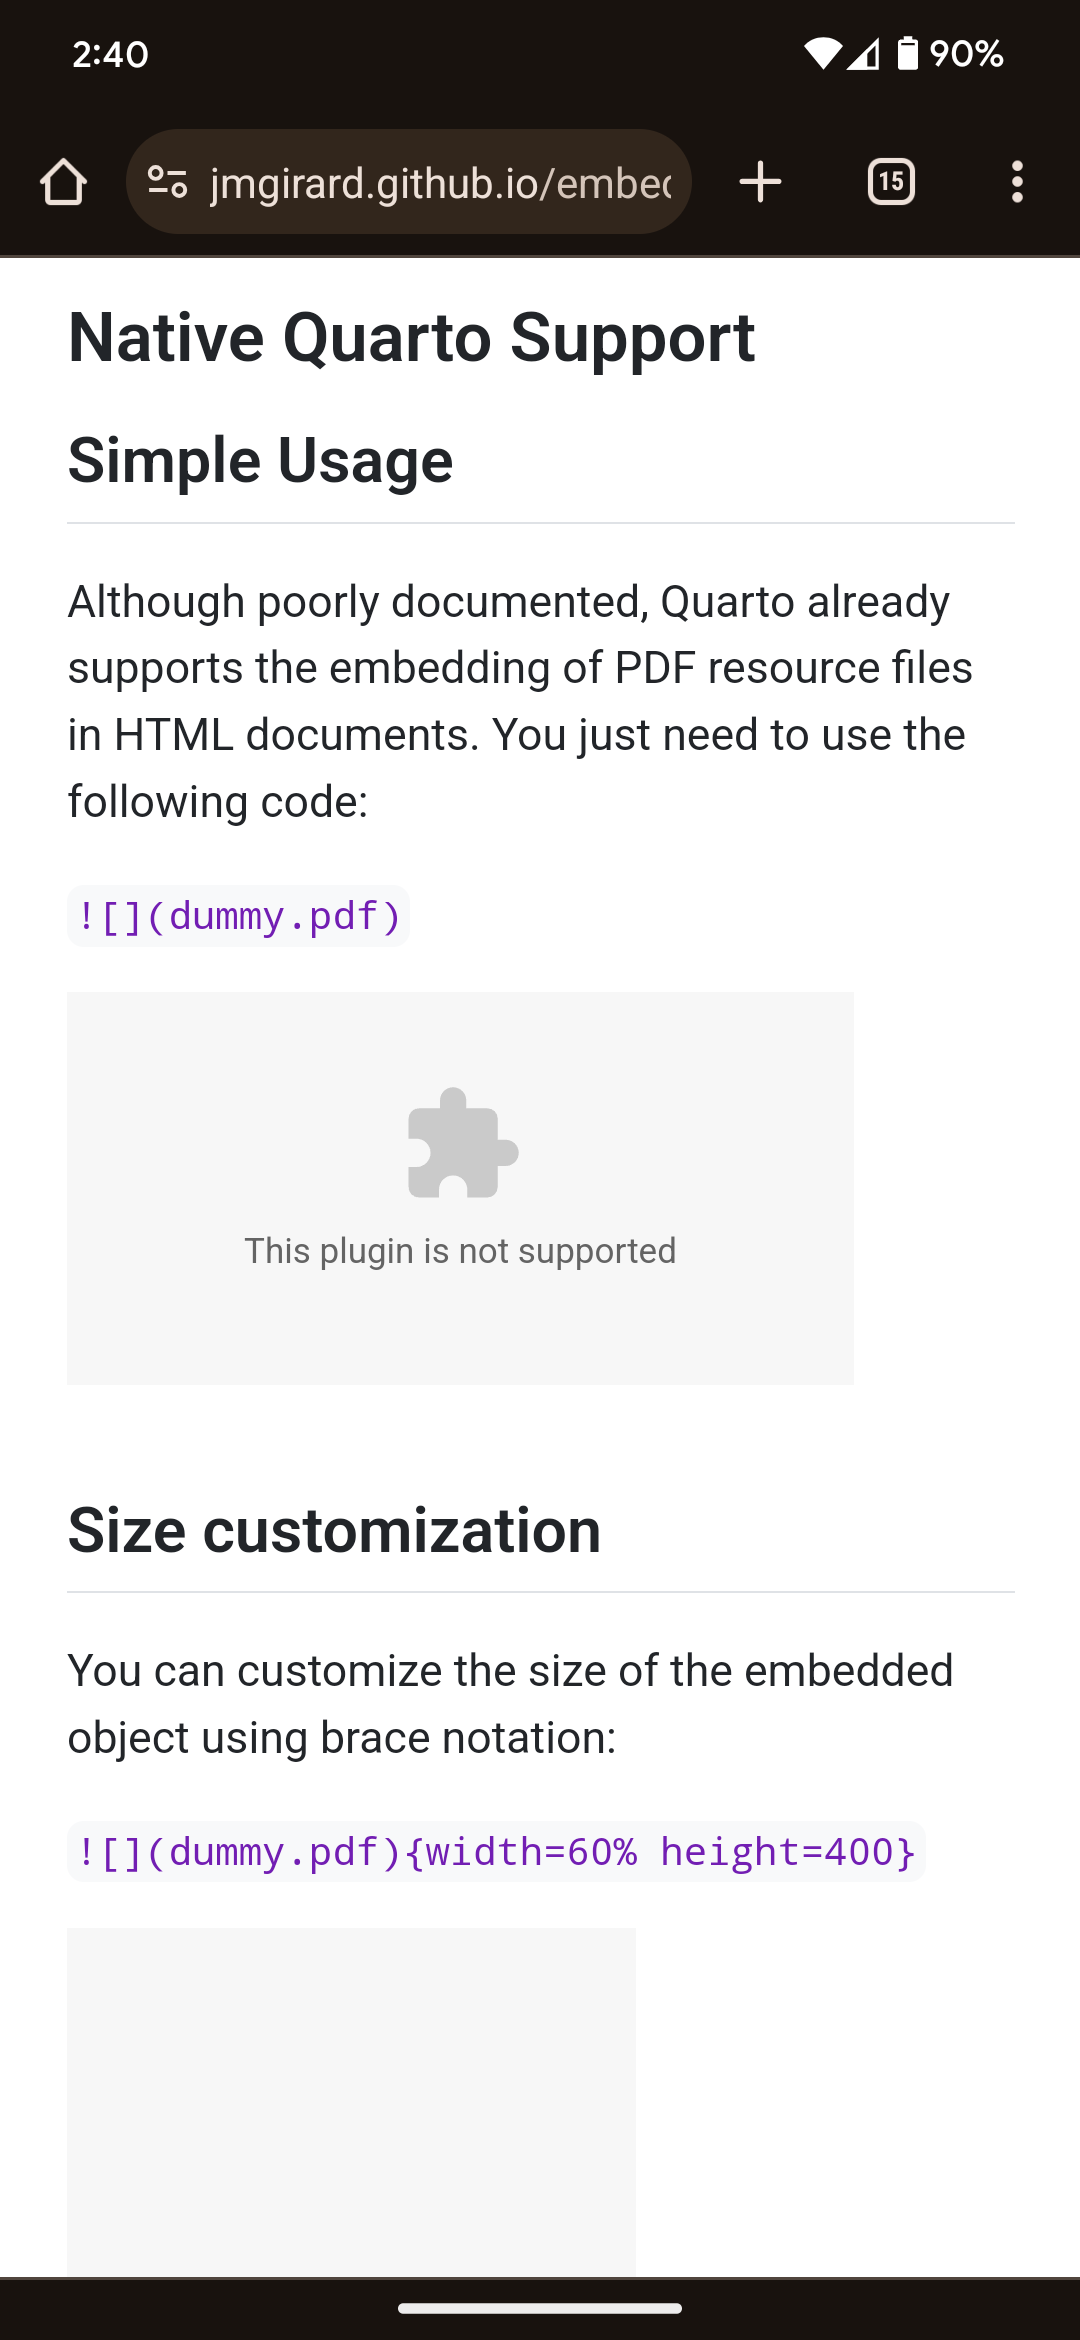Open Chrome's three-dot overflow menu

1017,182
